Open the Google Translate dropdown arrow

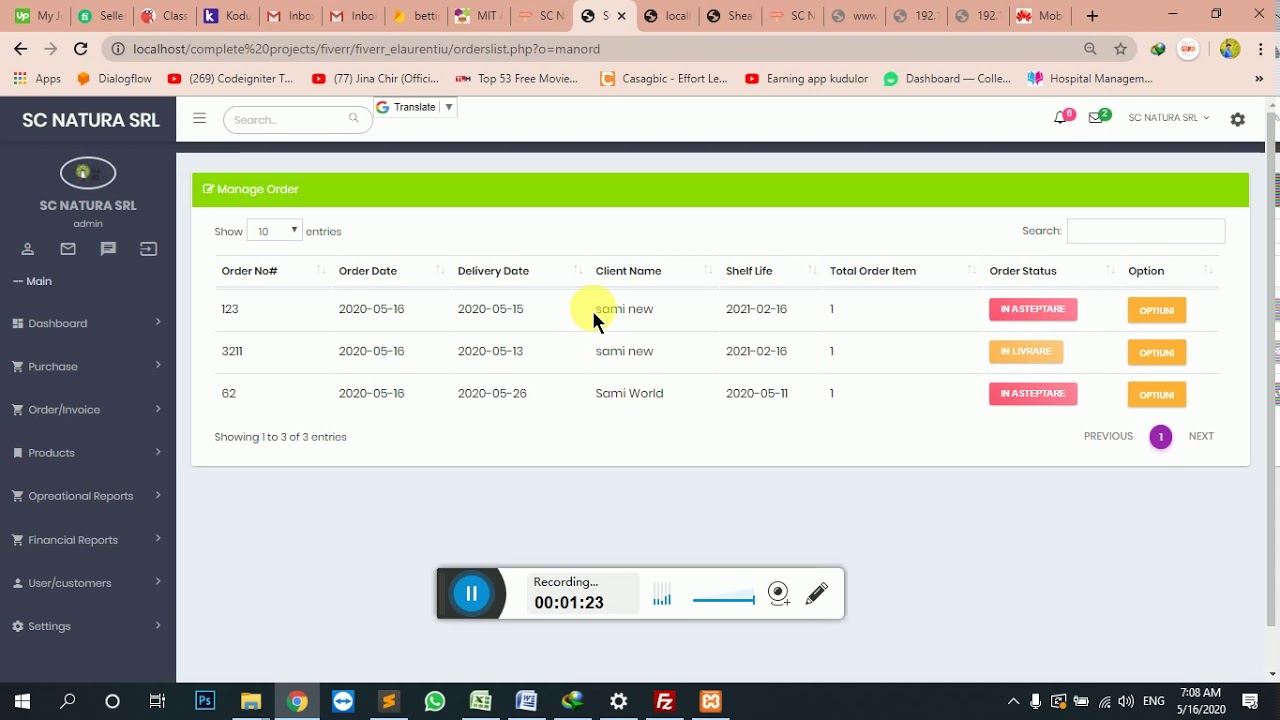449,107
